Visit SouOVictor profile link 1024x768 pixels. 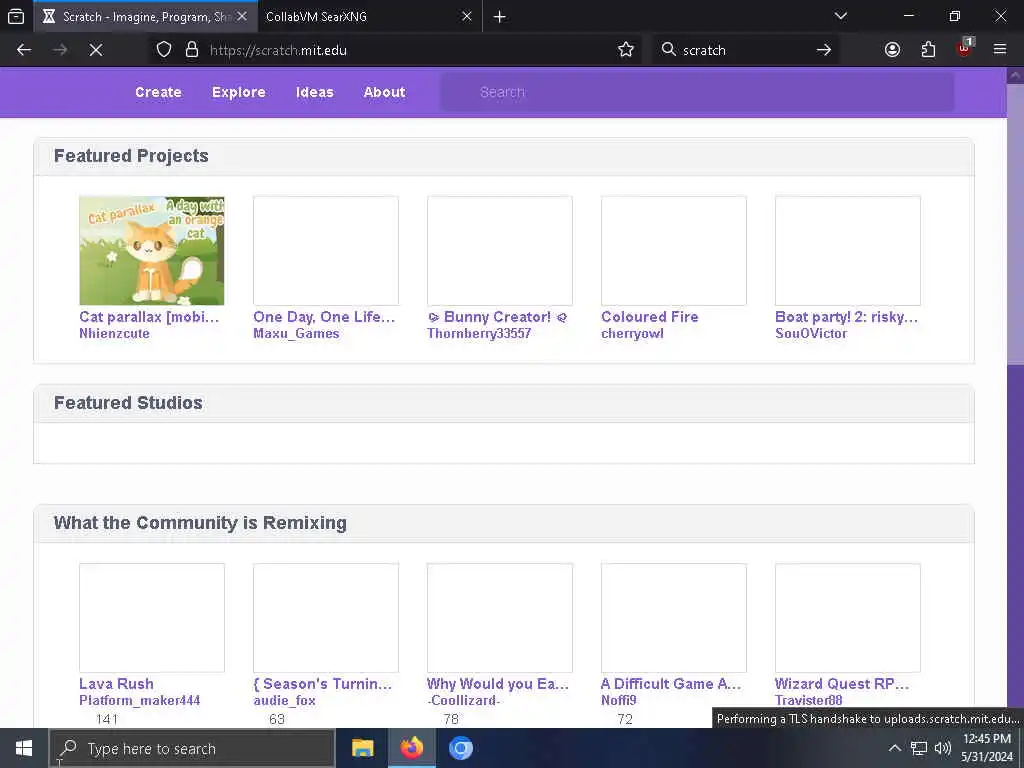pos(810,333)
